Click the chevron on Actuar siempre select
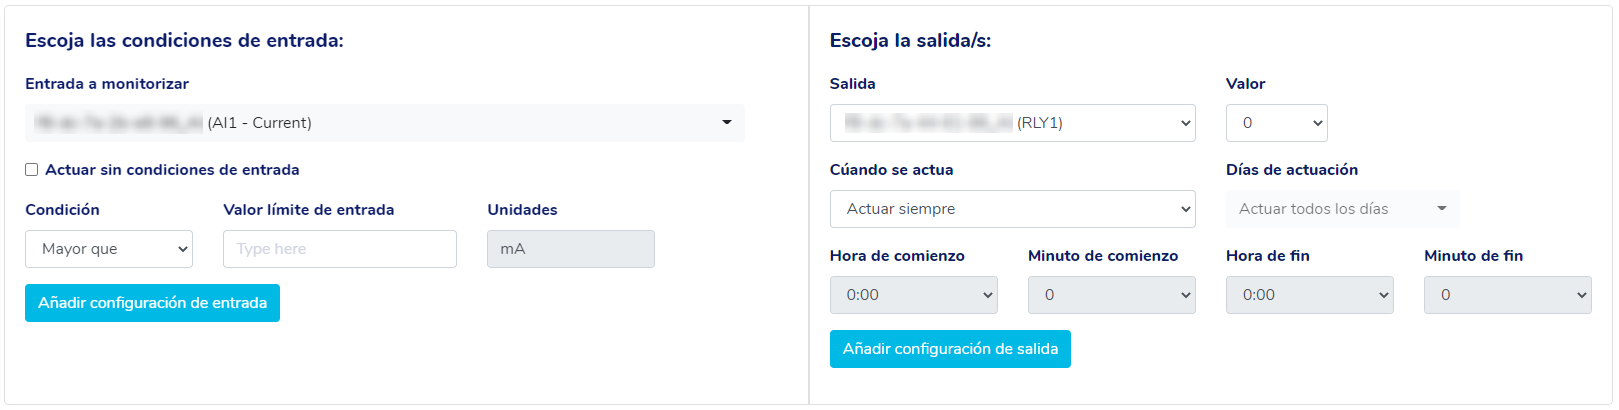The height and width of the screenshot is (410, 1619). click(1186, 209)
